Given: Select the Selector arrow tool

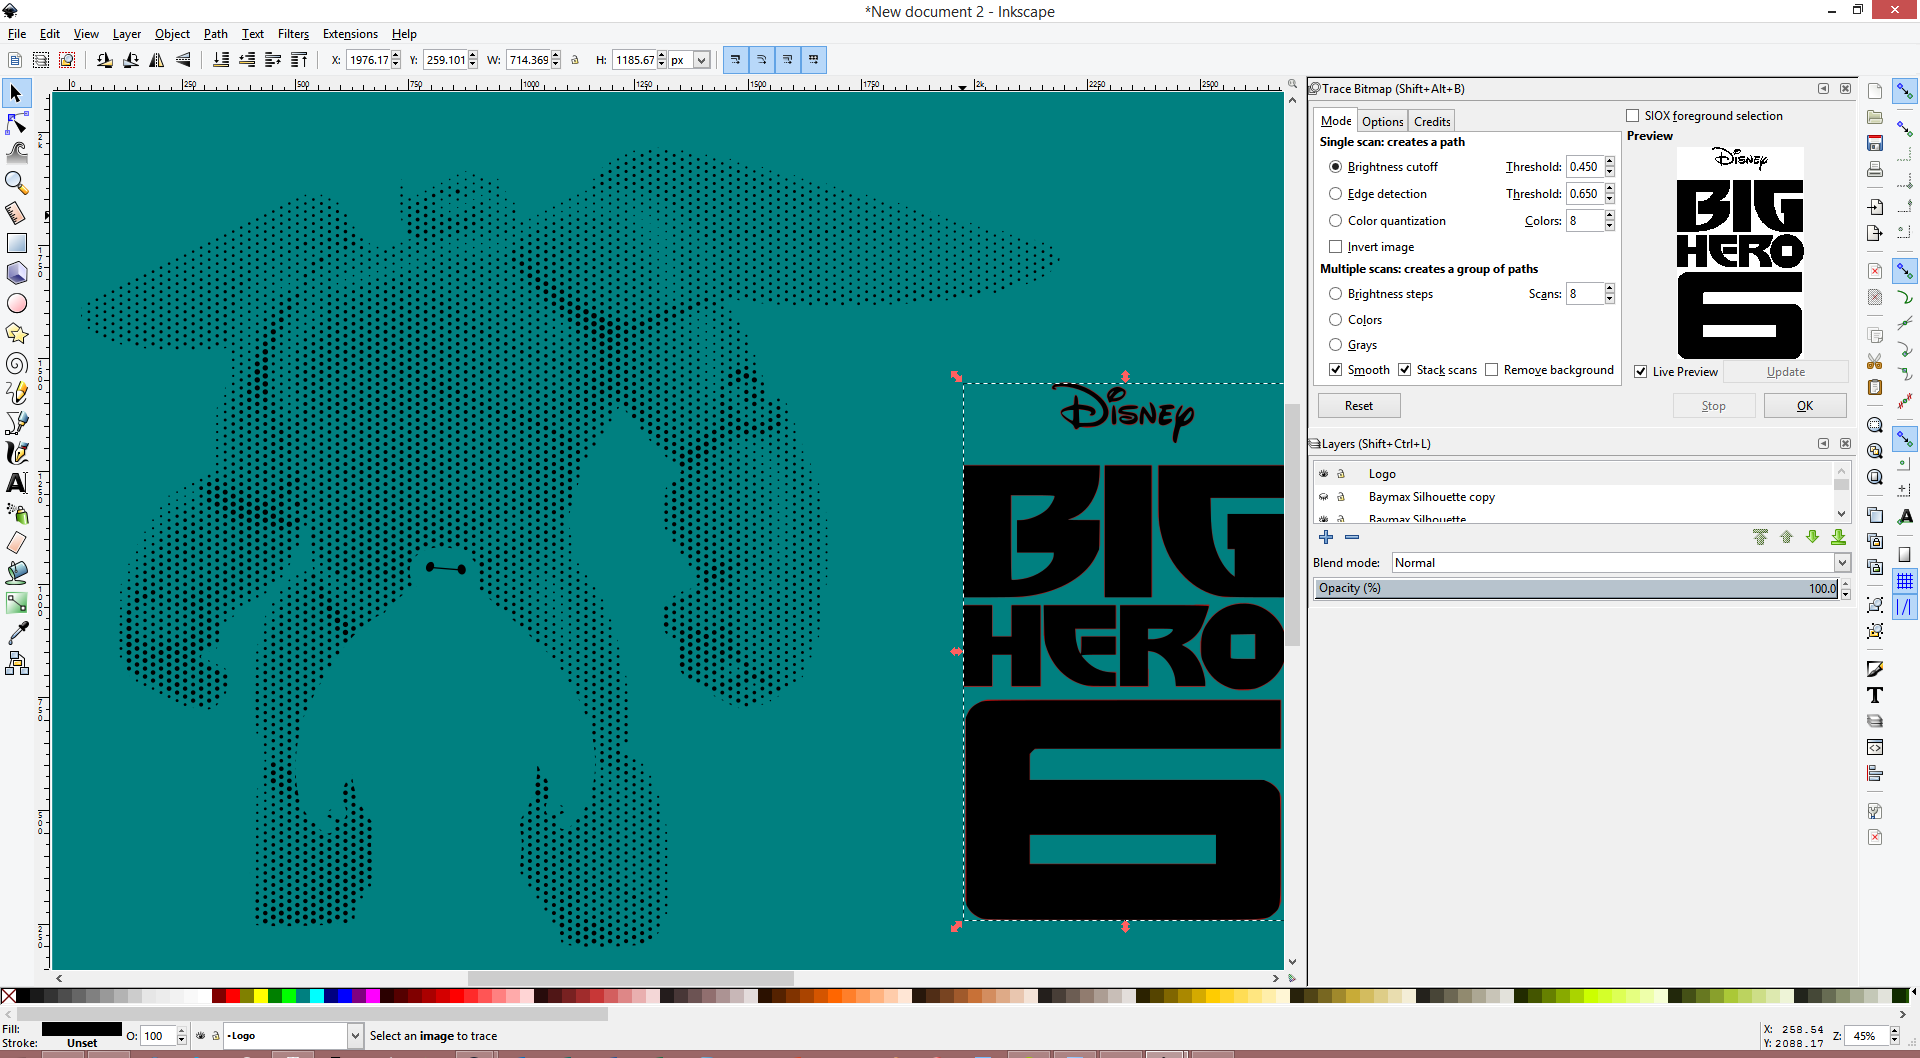Looking at the screenshot, I should pyautogui.click(x=17, y=94).
